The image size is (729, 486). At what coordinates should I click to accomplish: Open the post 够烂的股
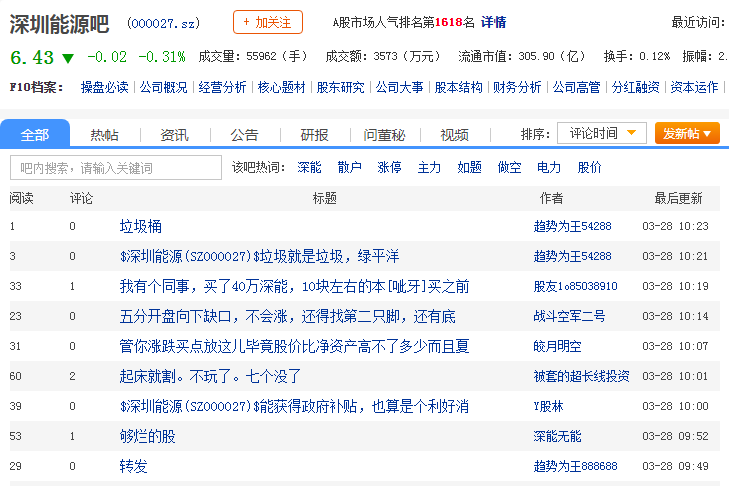point(147,436)
